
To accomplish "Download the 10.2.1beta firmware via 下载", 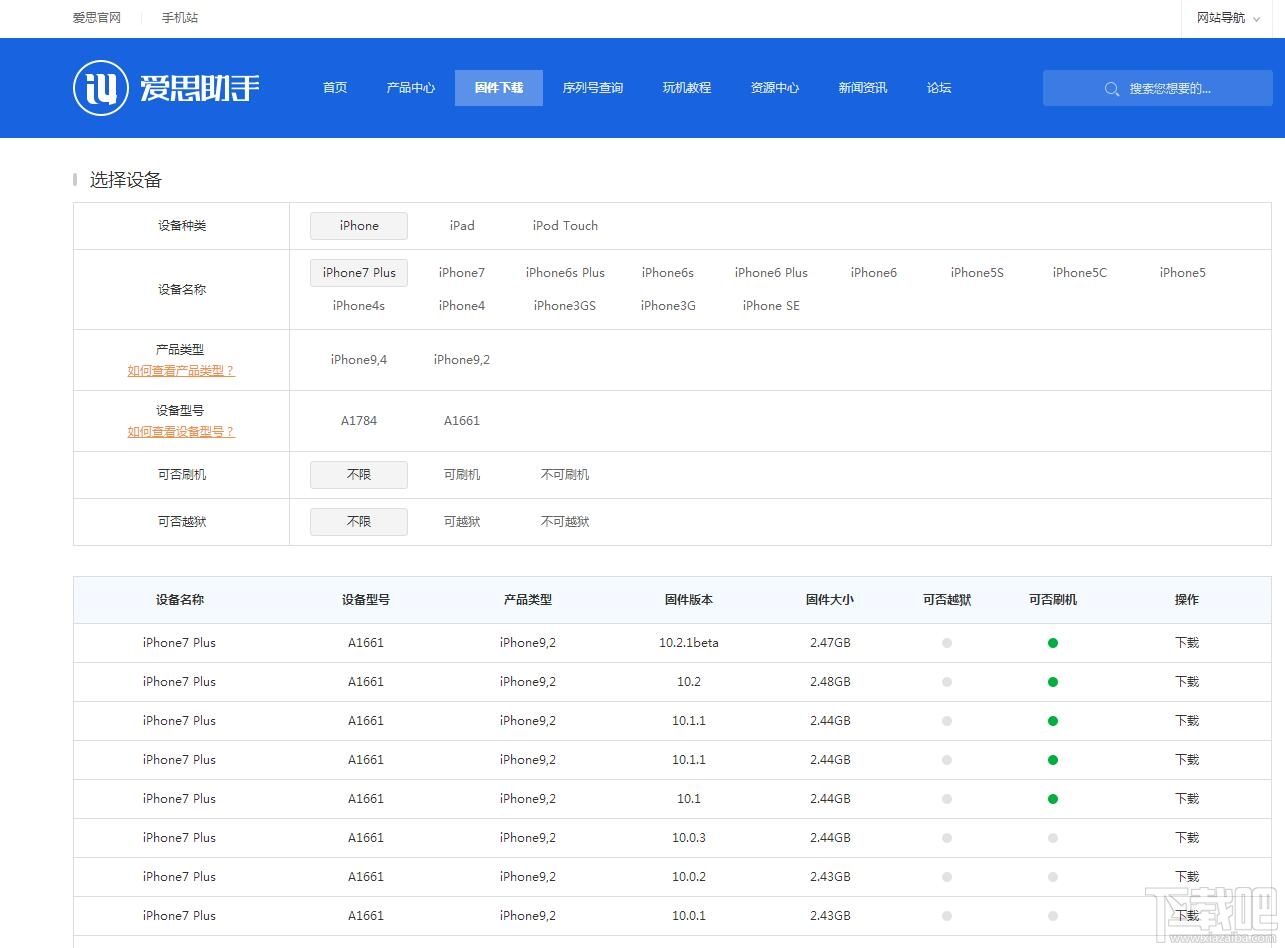I will click(x=1187, y=643).
